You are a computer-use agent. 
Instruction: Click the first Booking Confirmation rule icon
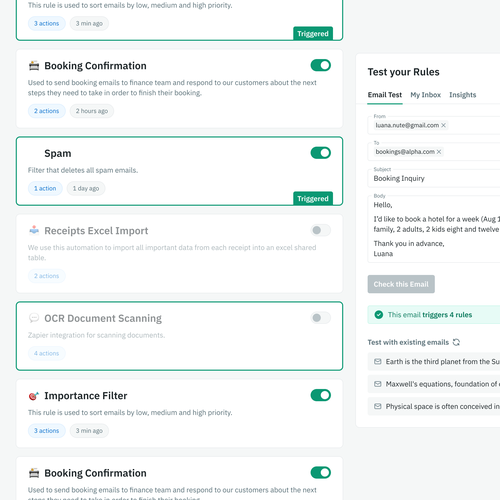(34, 66)
